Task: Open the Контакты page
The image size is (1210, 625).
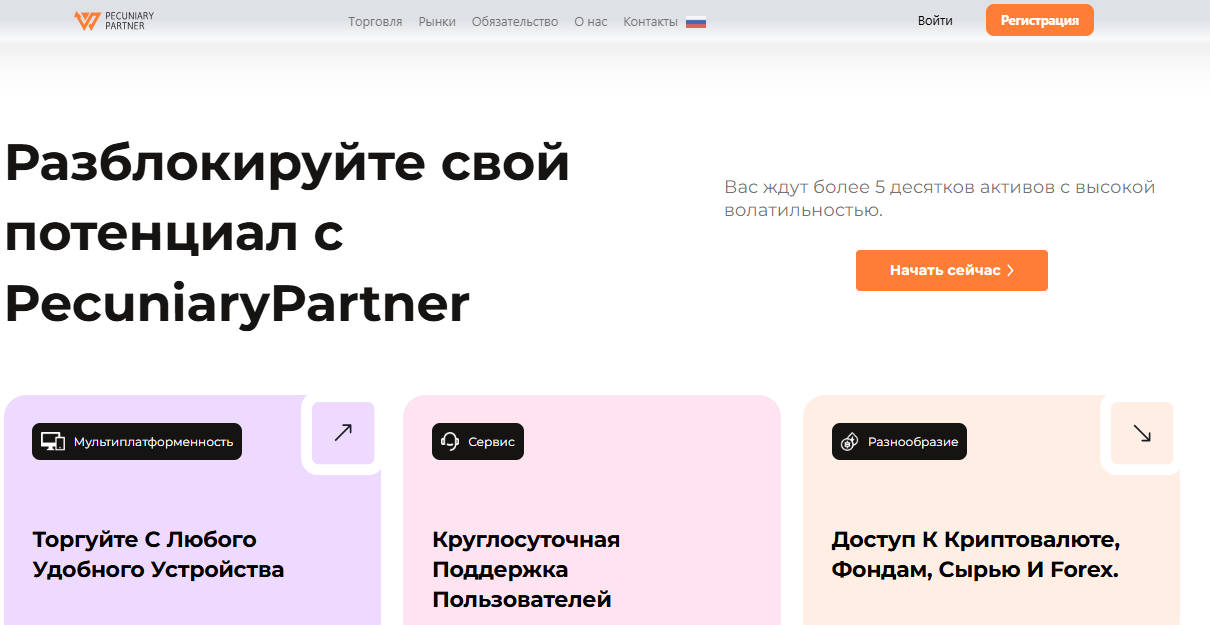Action: [x=650, y=21]
